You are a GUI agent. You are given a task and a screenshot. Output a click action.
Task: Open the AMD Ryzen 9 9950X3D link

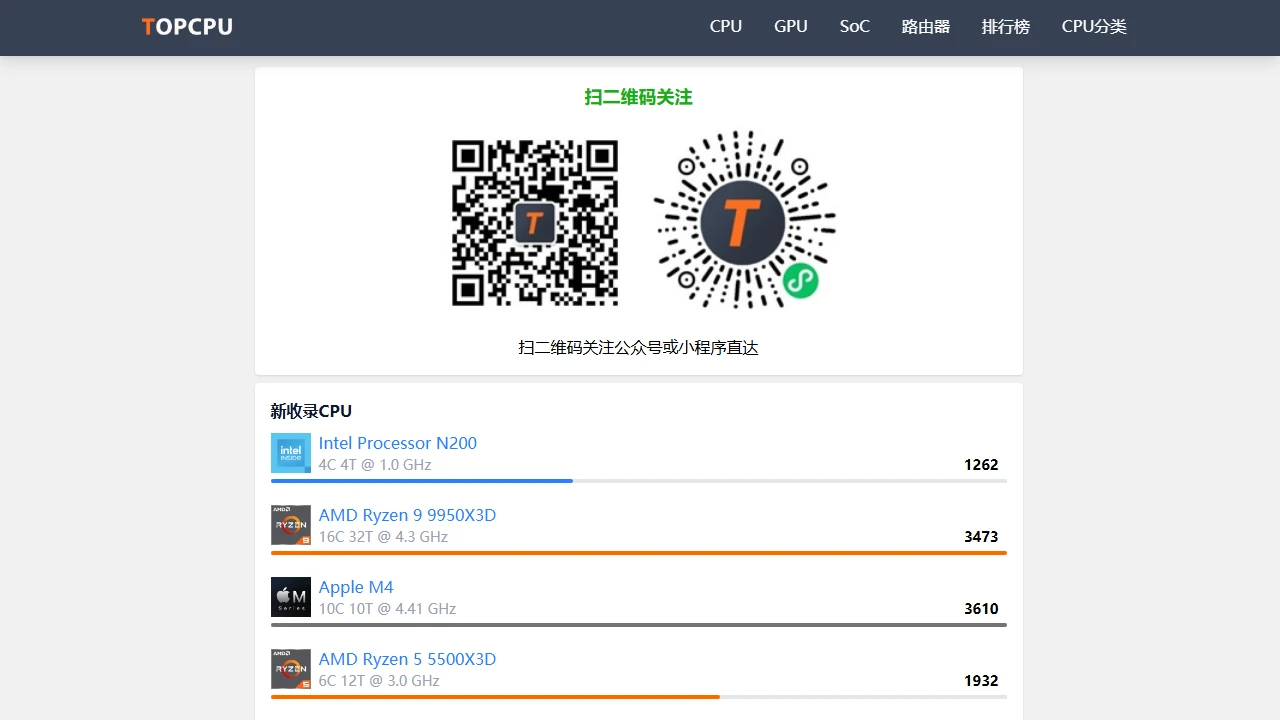(x=407, y=515)
